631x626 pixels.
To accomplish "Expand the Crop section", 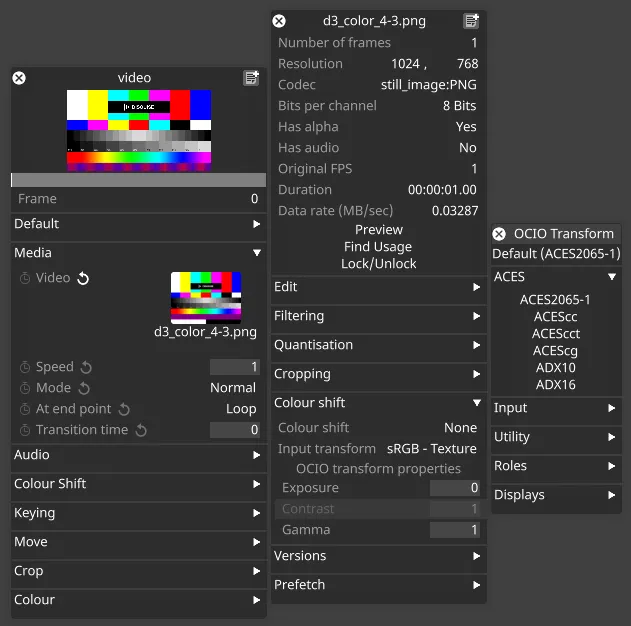I will pos(138,570).
